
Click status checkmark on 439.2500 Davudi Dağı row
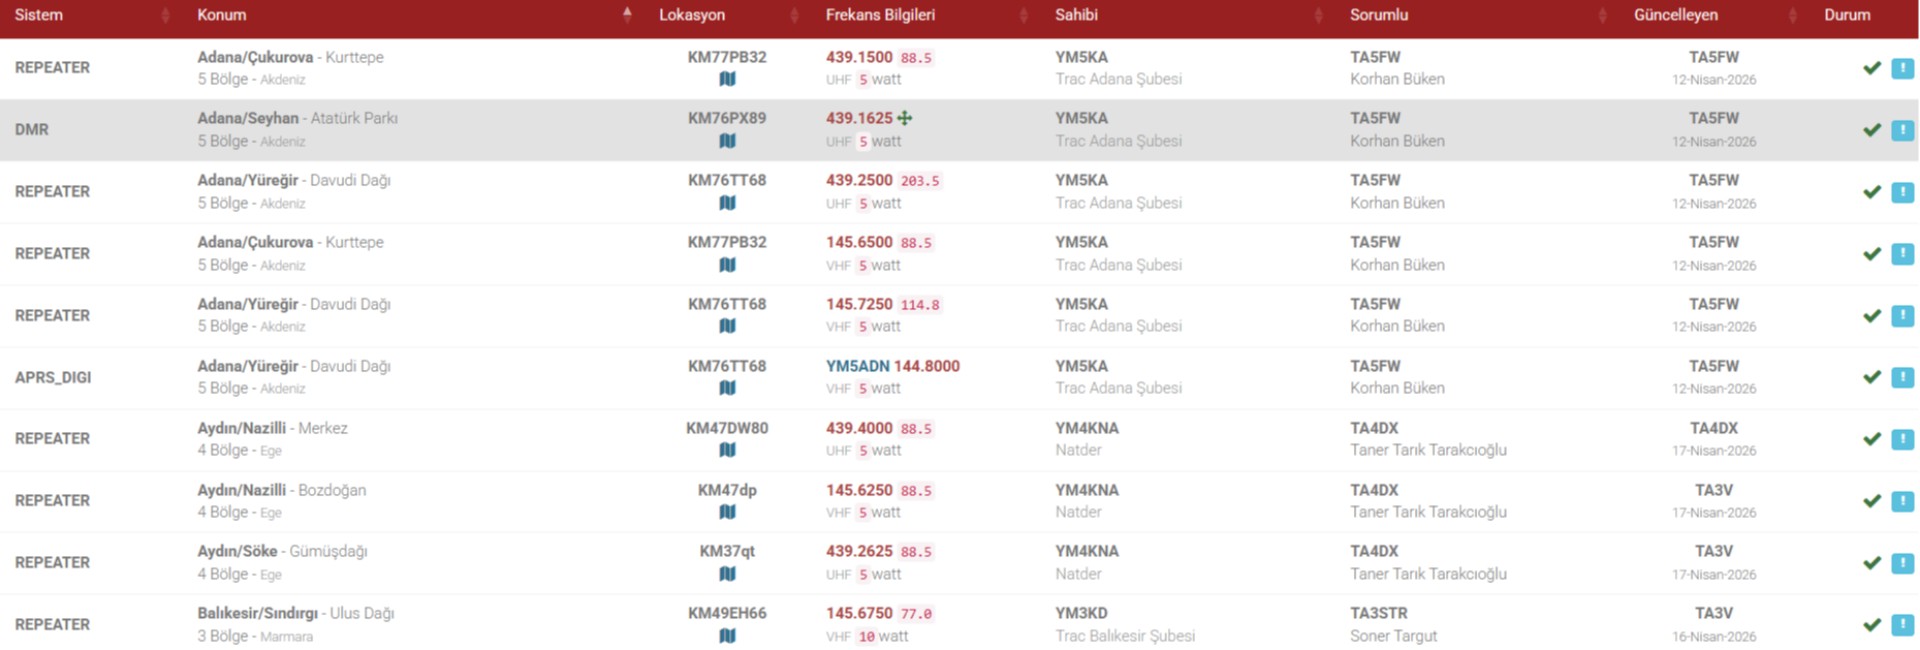click(1872, 192)
